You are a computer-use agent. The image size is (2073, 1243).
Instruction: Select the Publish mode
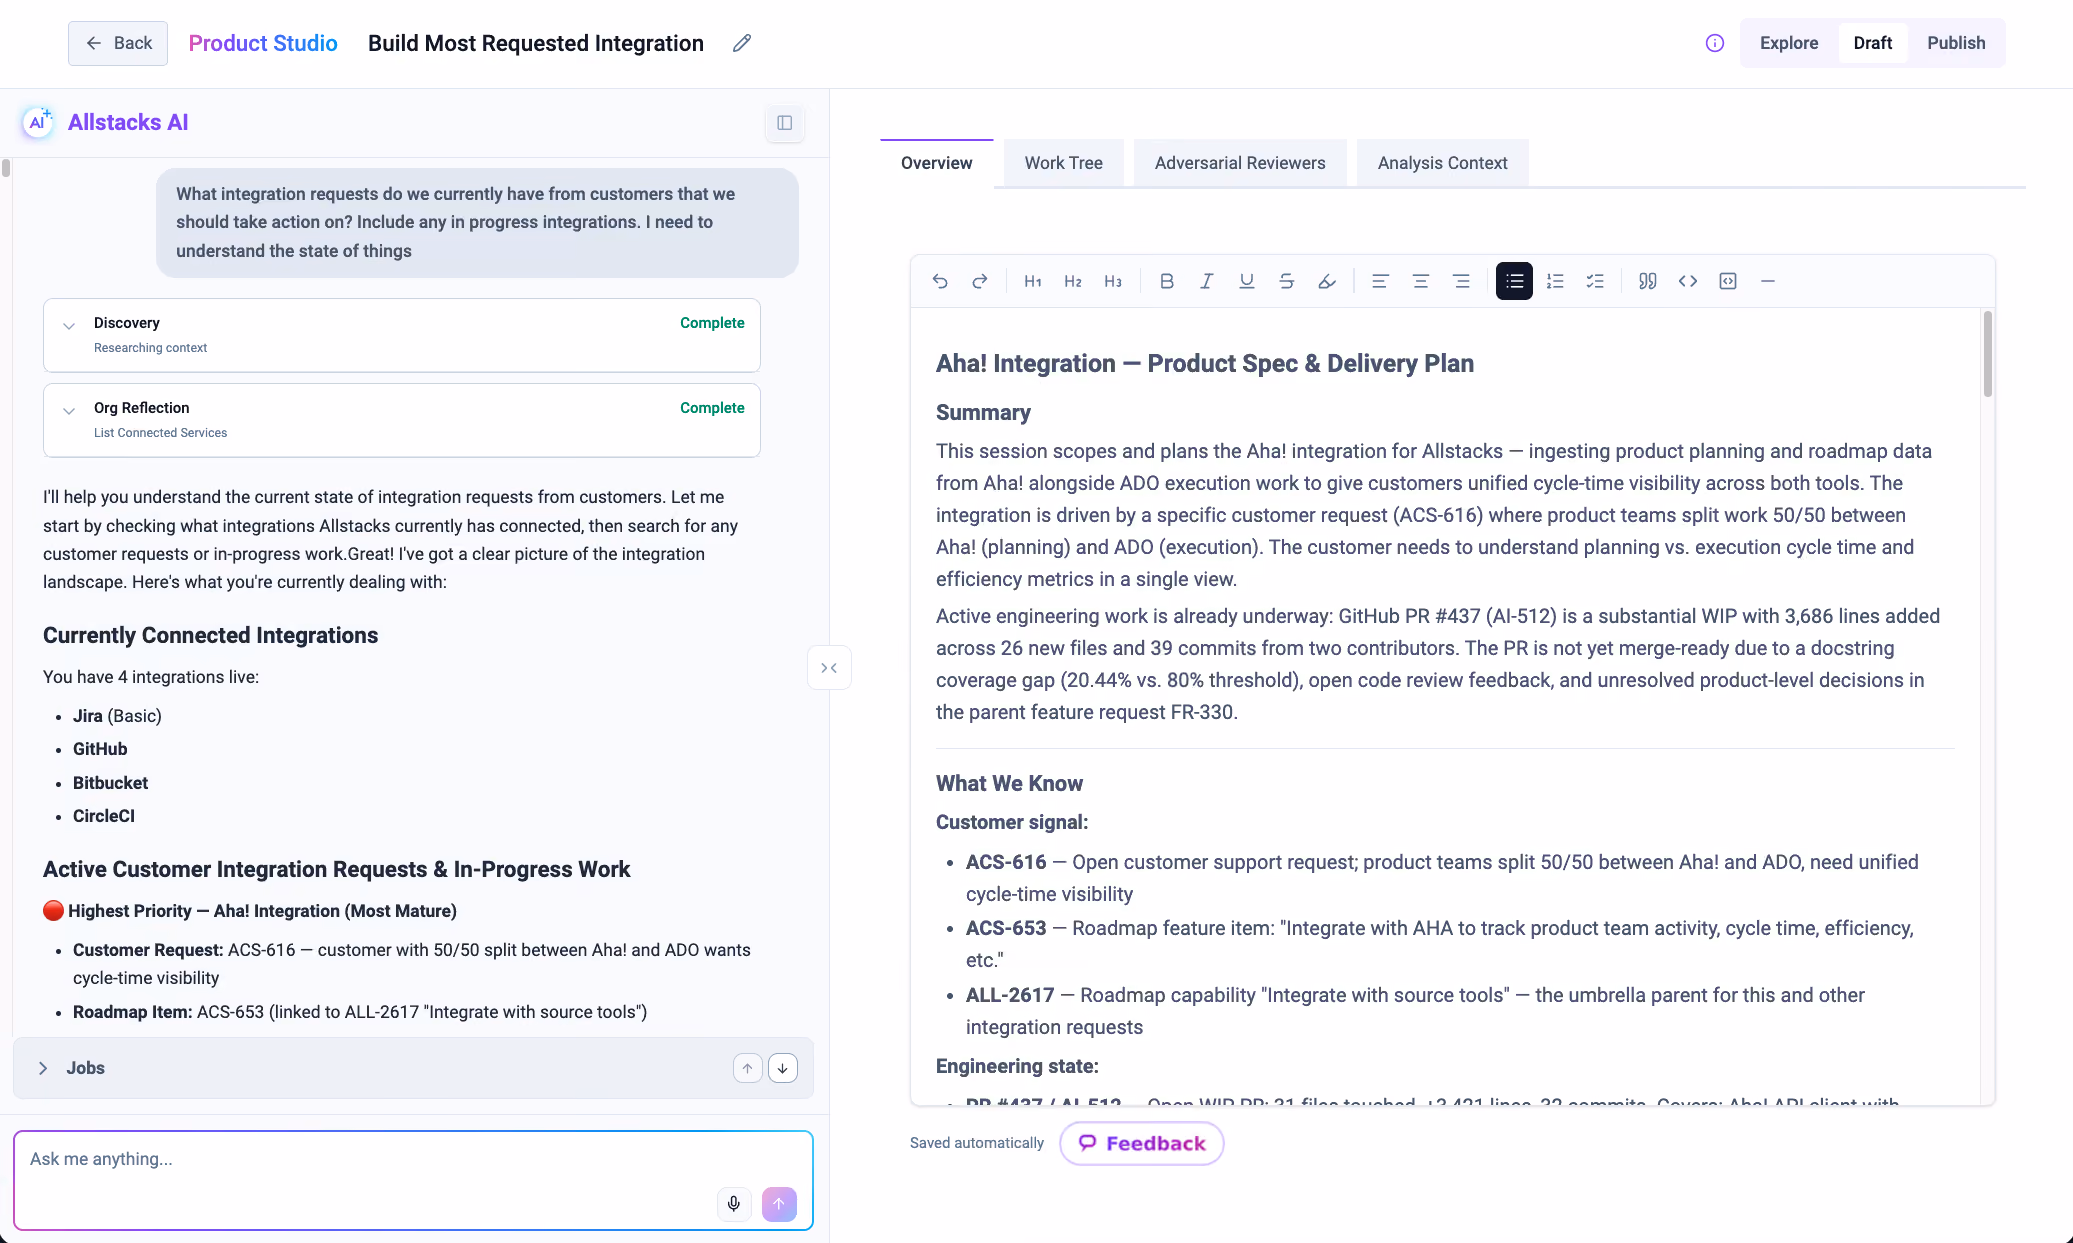click(x=1956, y=43)
